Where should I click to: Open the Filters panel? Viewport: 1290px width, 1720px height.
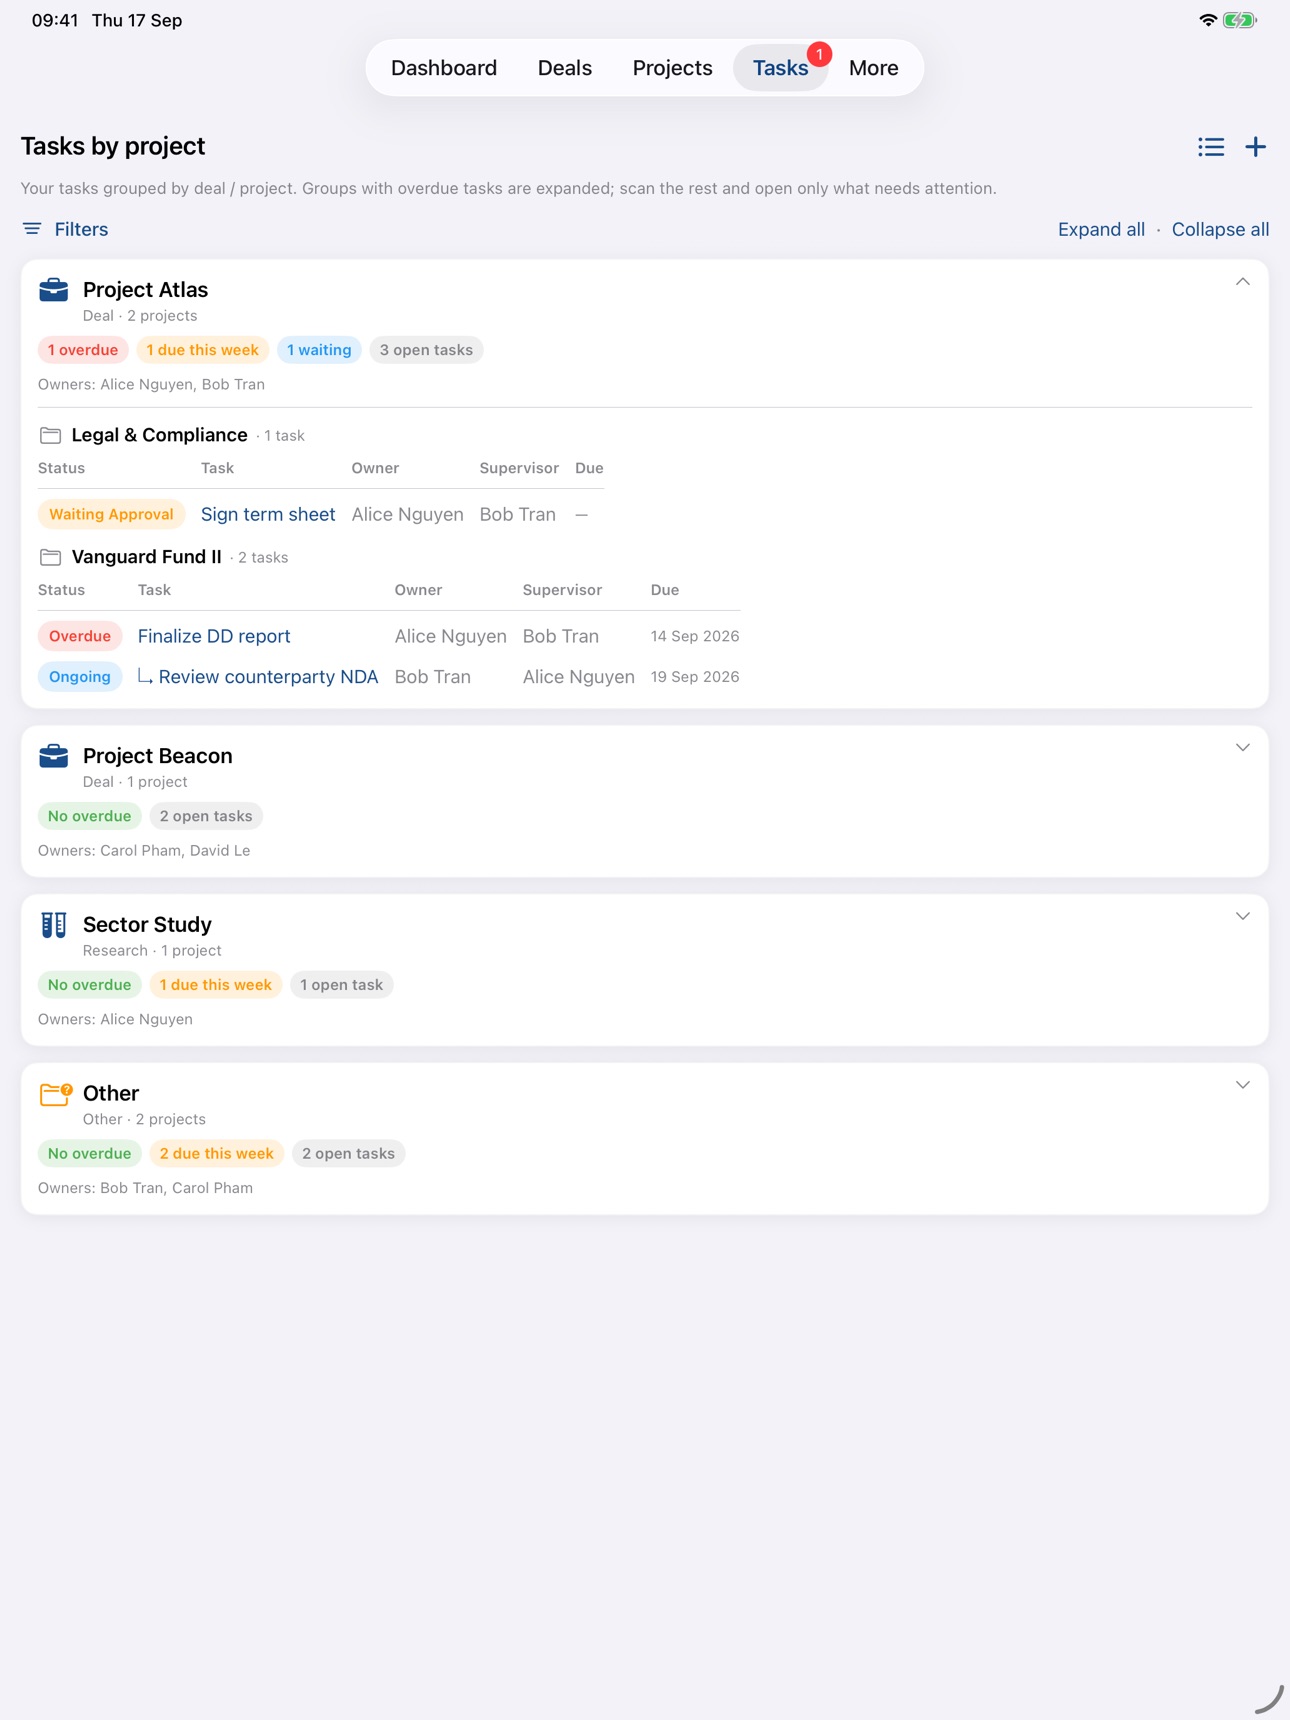click(x=66, y=229)
